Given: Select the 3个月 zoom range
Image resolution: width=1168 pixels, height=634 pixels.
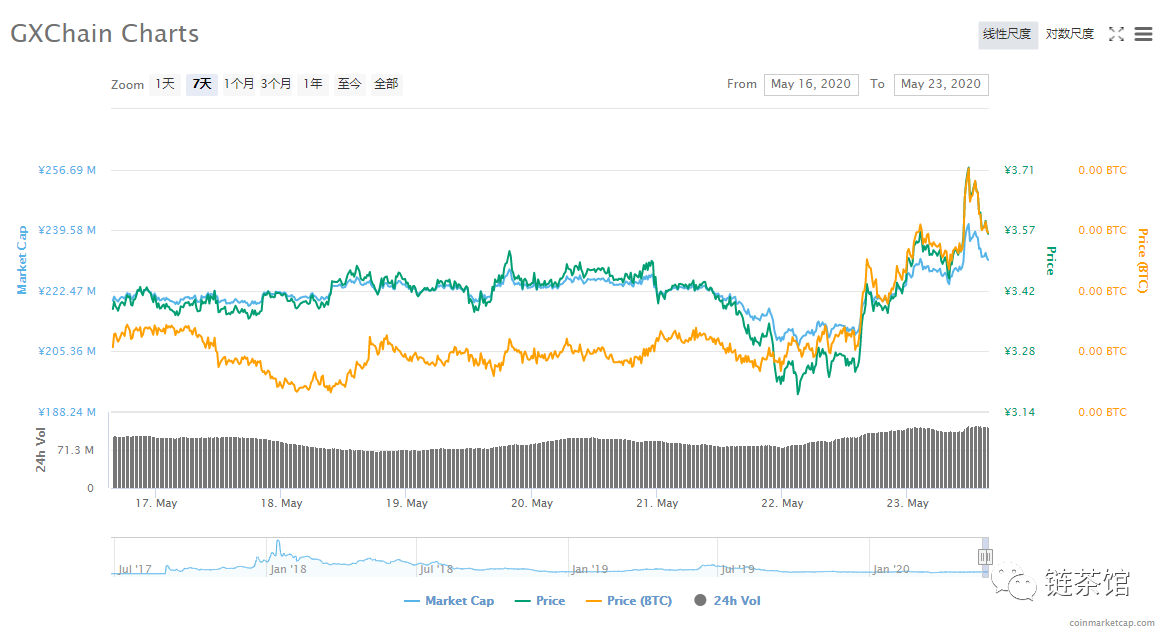Looking at the screenshot, I should pyautogui.click(x=276, y=84).
